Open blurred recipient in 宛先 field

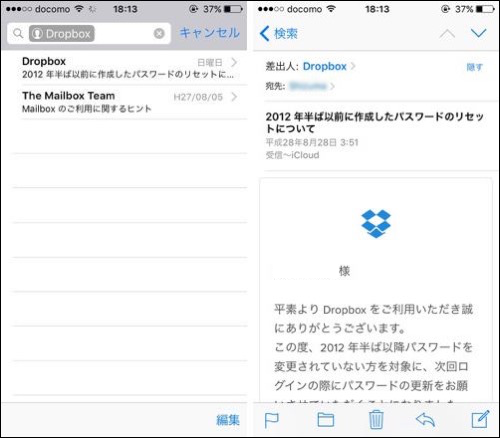[x=308, y=86]
